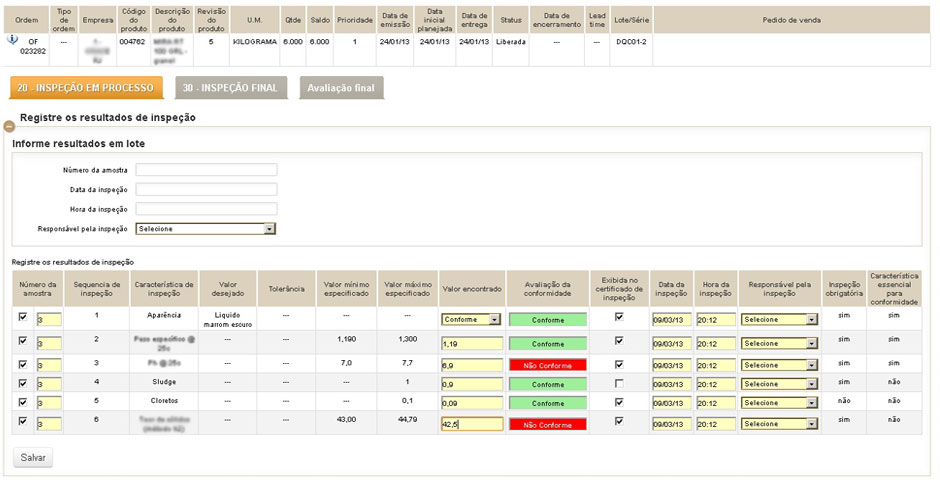Uncheck sample checkbox in Cloretos row
This screenshot has width=940, height=480.
tap(23, 402)
